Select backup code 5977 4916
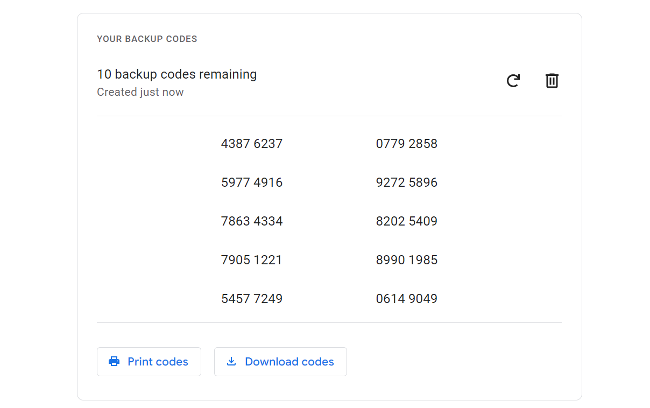This screenshot has height=408, width=650. tap(252, 182)
